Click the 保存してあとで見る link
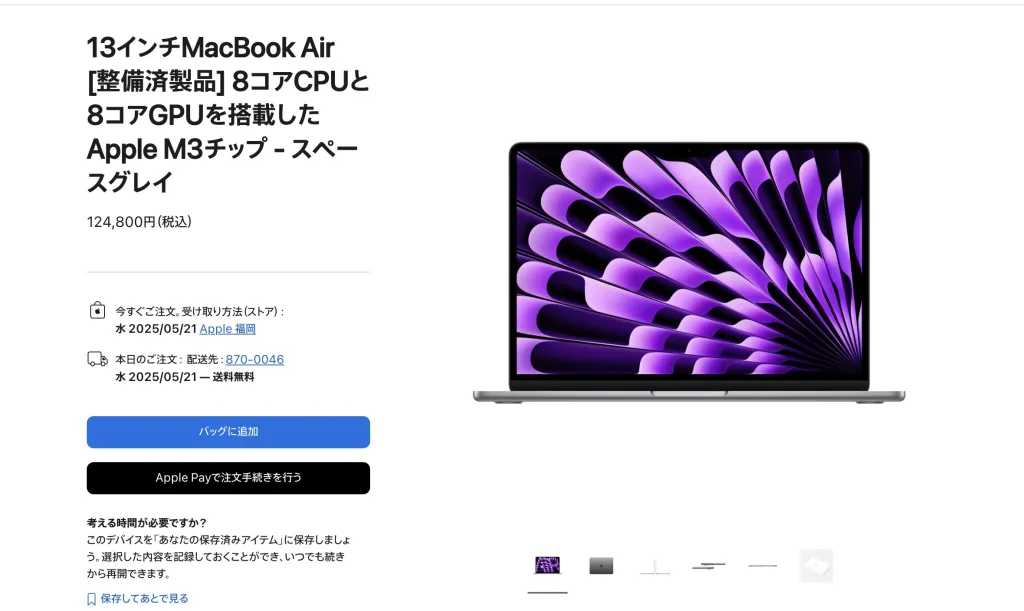Image resolution: width=1024 pixels, height=611 pixels. (x=144, y=599)
